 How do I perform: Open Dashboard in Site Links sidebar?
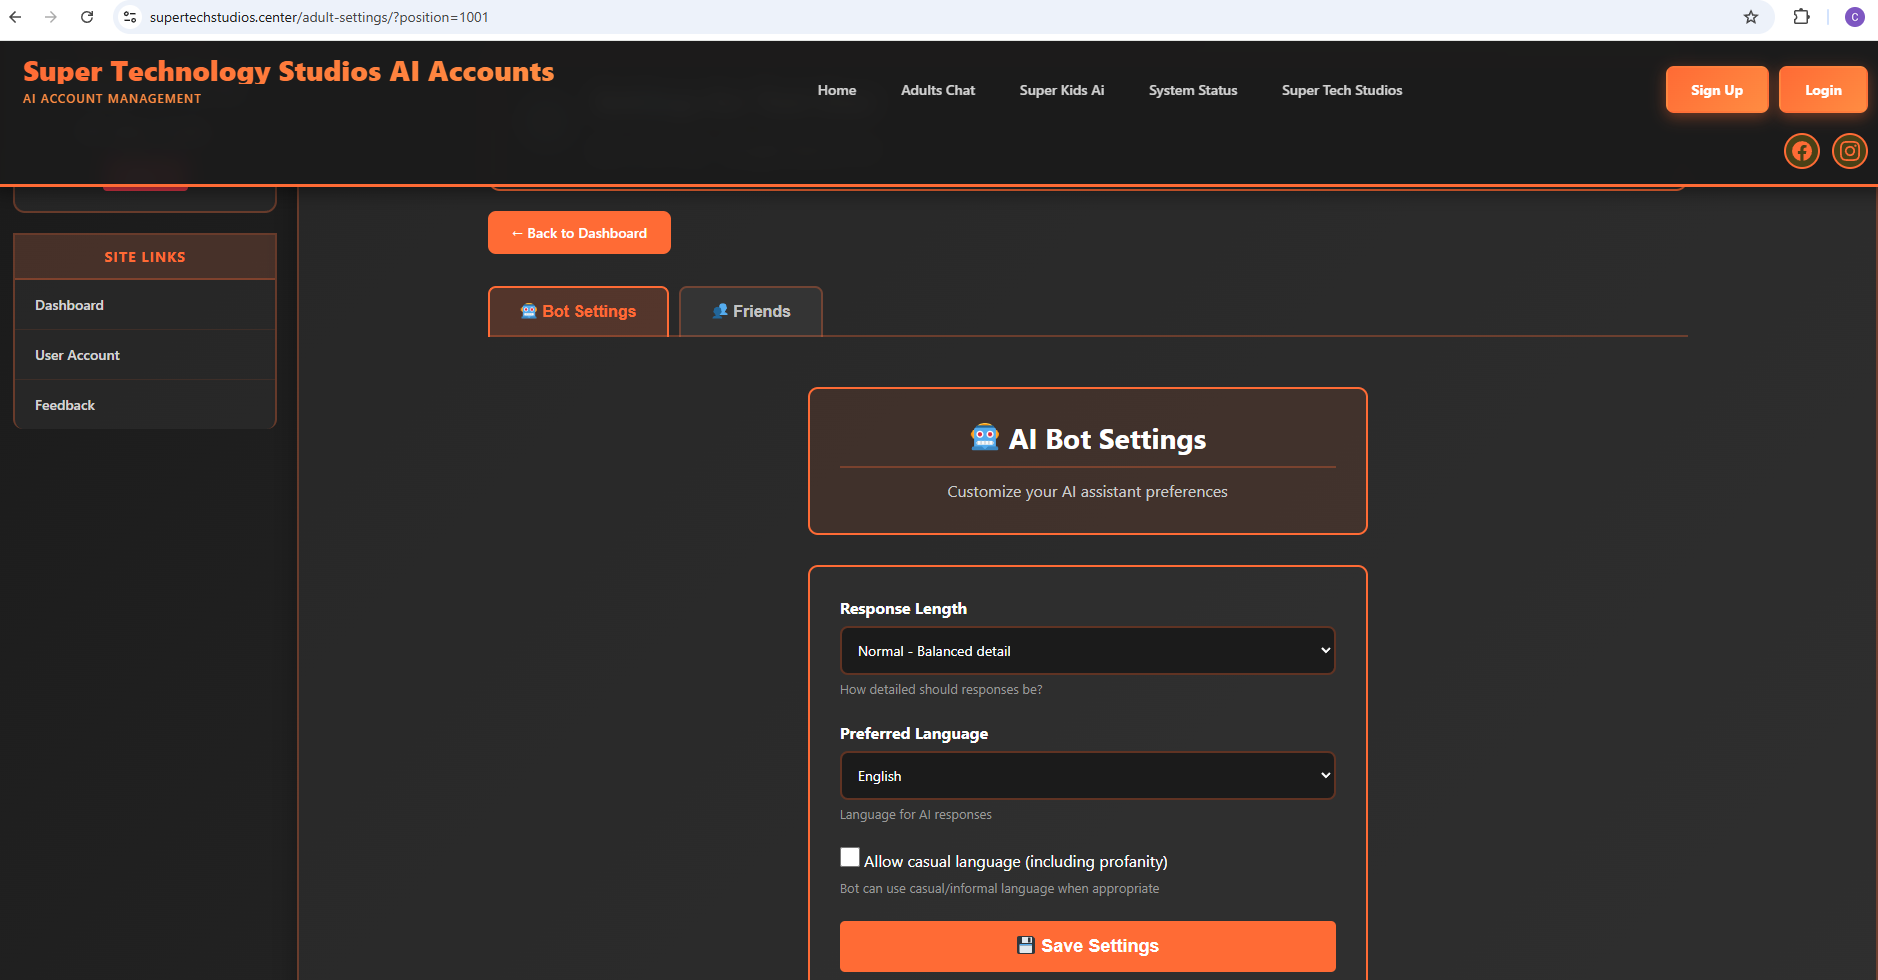point(145,305)
